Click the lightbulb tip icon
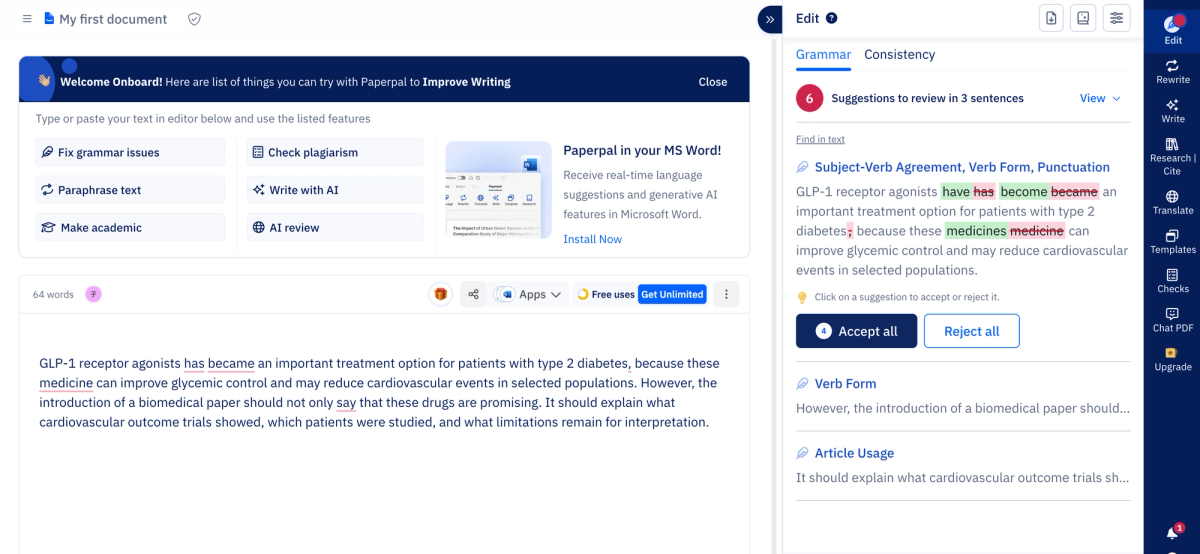This screenshot has height=554, width=1200. (802, 297)
